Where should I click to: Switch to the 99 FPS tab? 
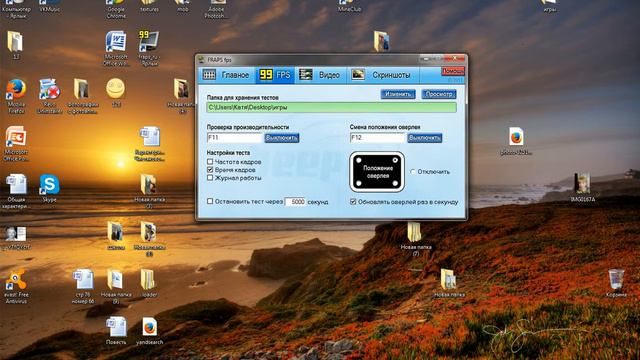(275, 75)
